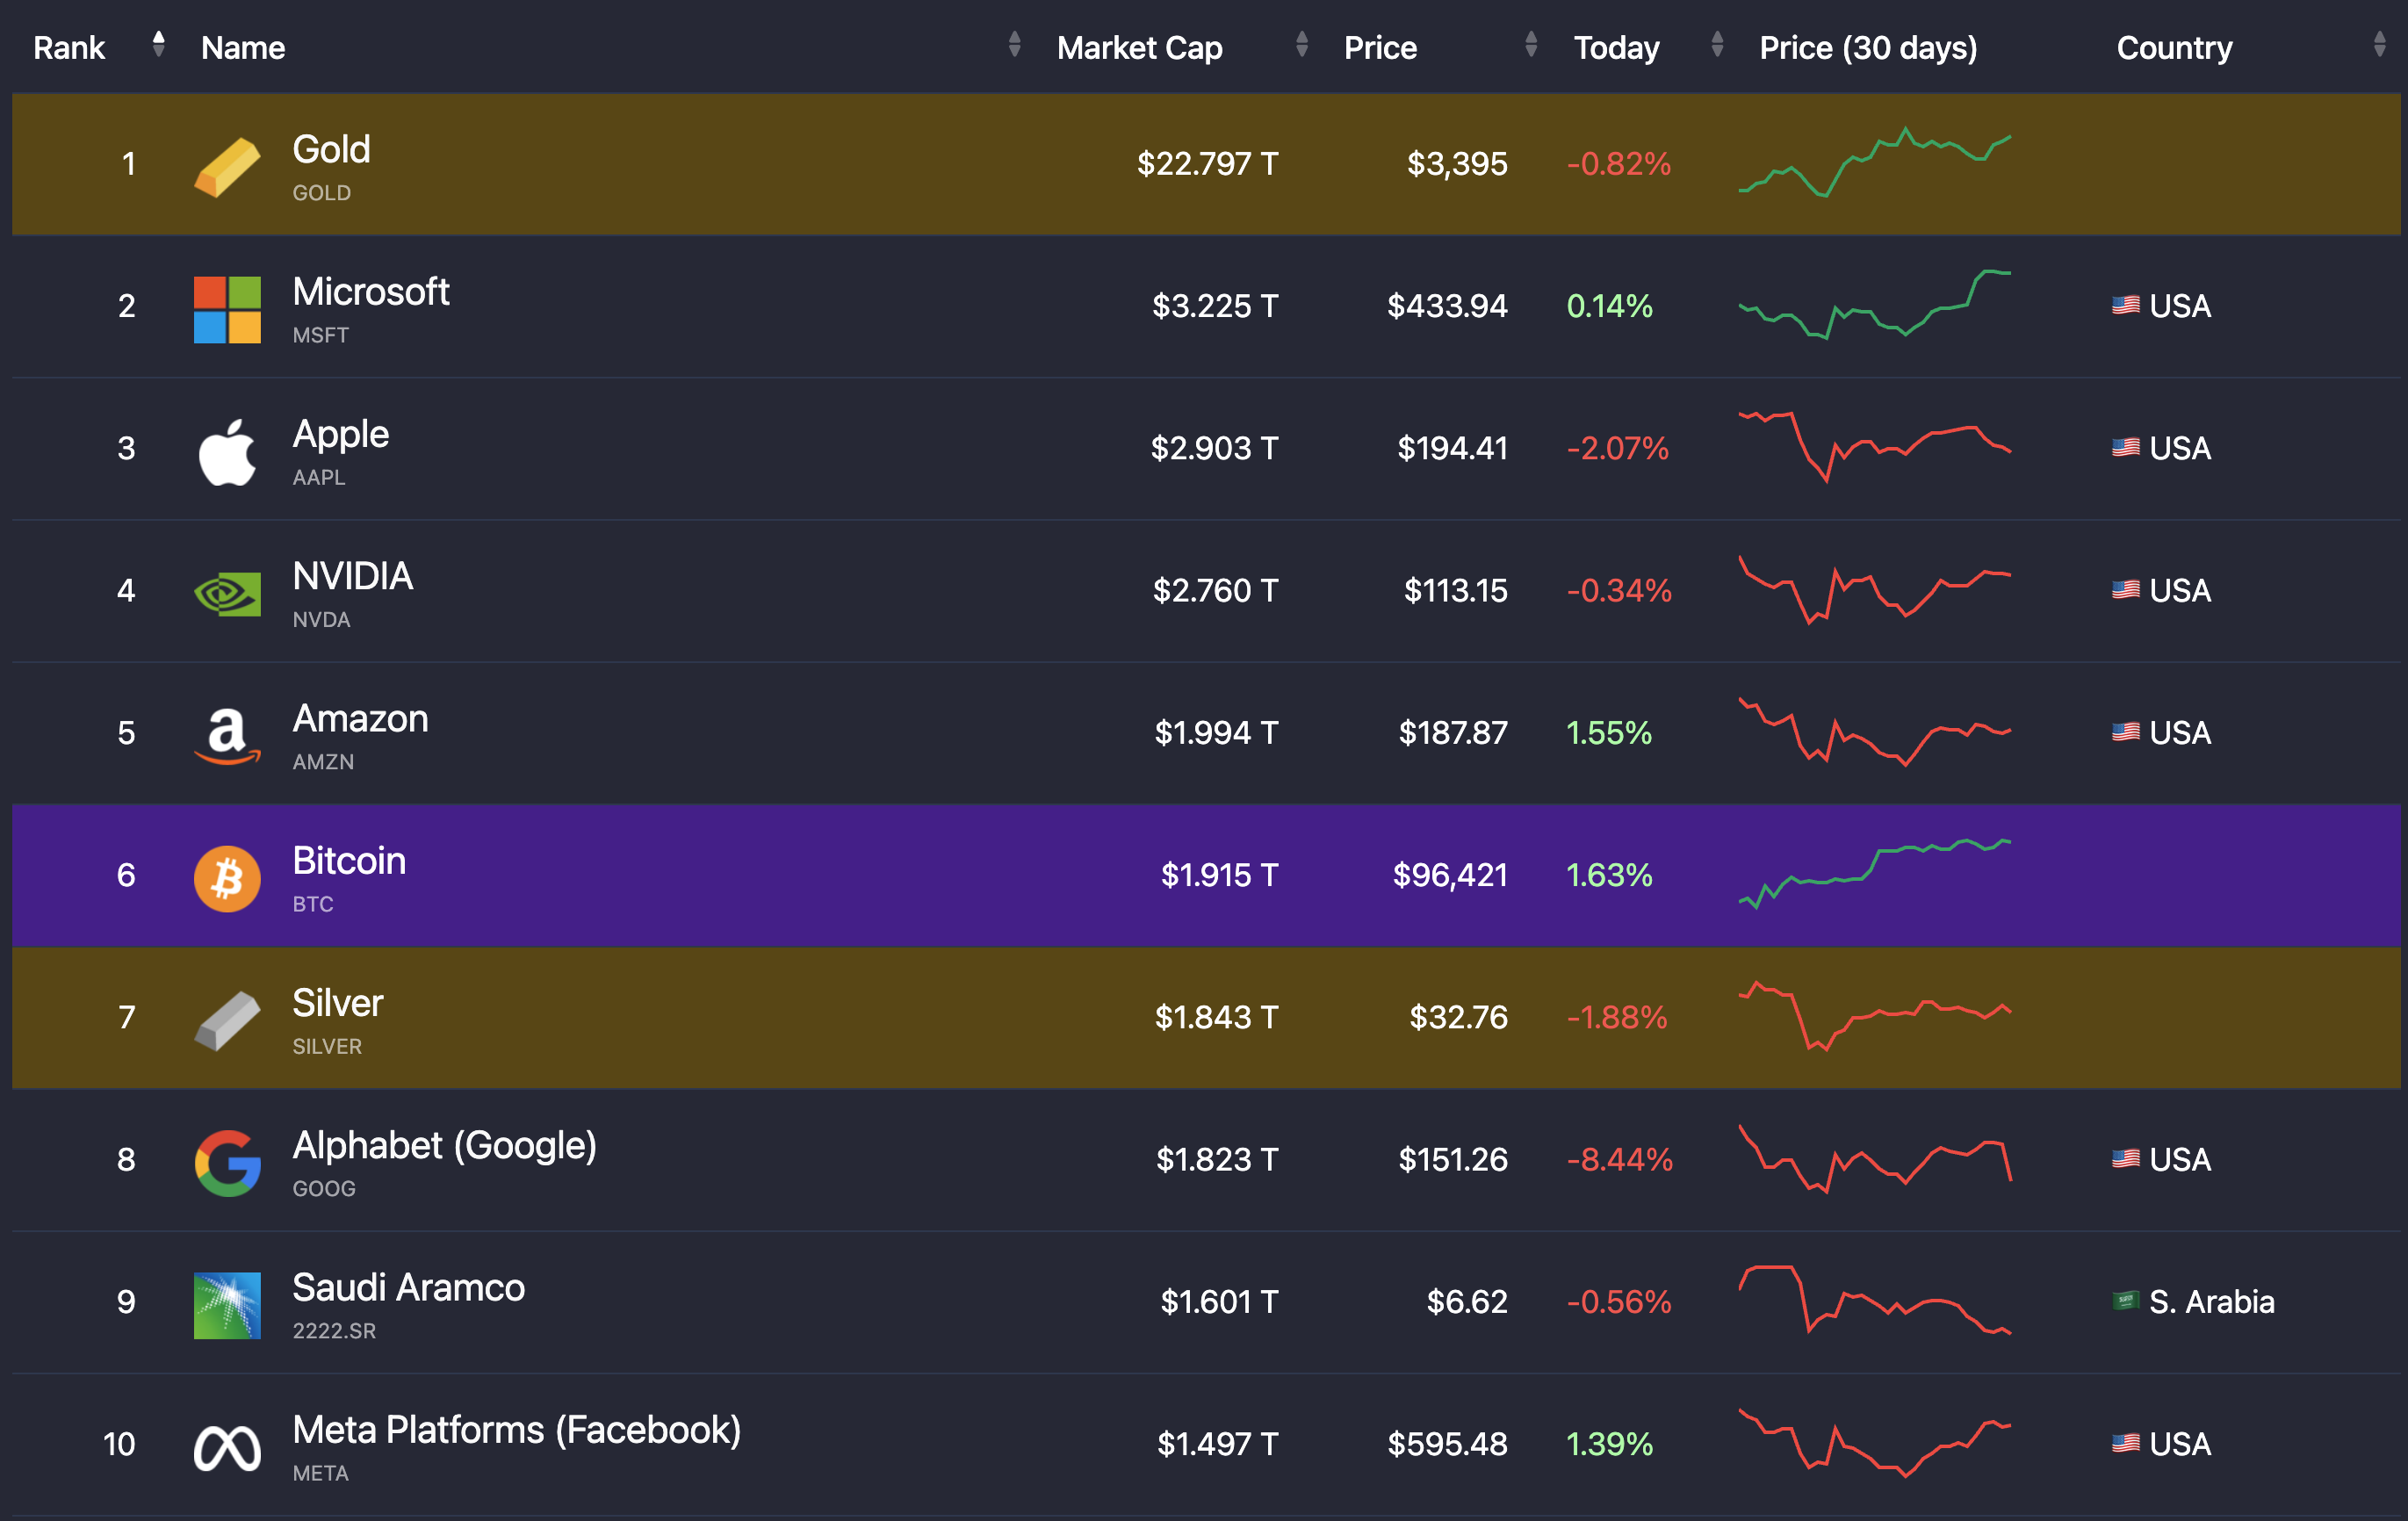Click Alphabet's 30-day price sparkline

click(x=1875, y=1159)
